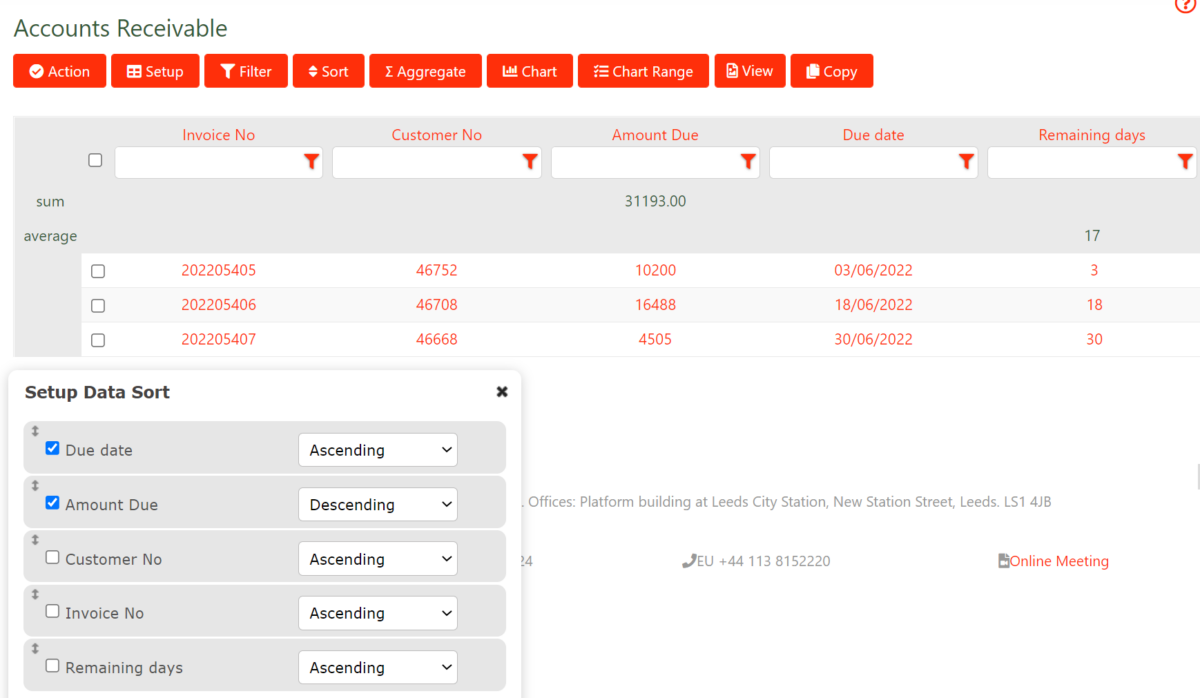Open the Remaining days sort direction dropdown

pyautogui.click(x=377, y=667)
